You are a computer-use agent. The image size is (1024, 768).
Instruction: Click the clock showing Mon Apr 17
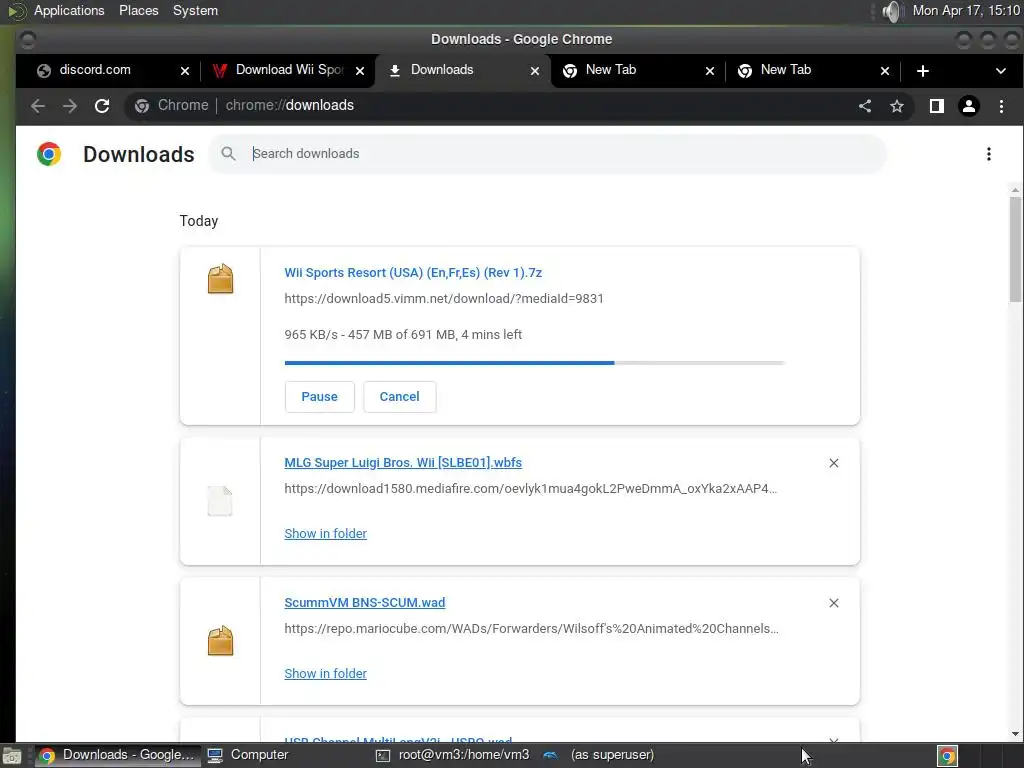tap(966, 10)
